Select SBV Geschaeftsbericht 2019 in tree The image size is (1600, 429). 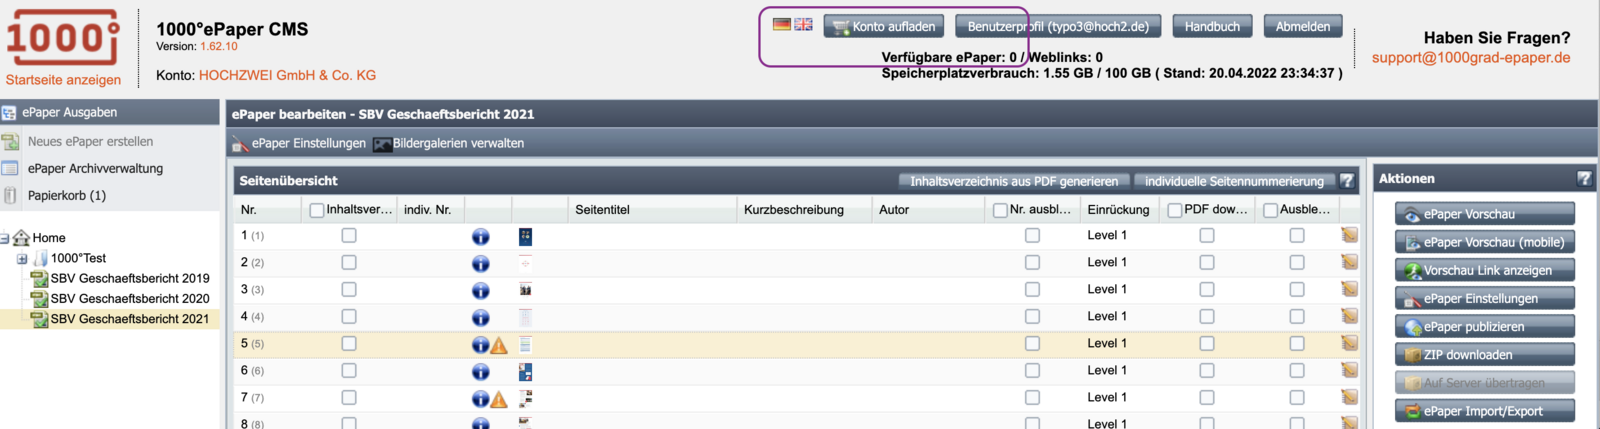(x=130, y=279)
